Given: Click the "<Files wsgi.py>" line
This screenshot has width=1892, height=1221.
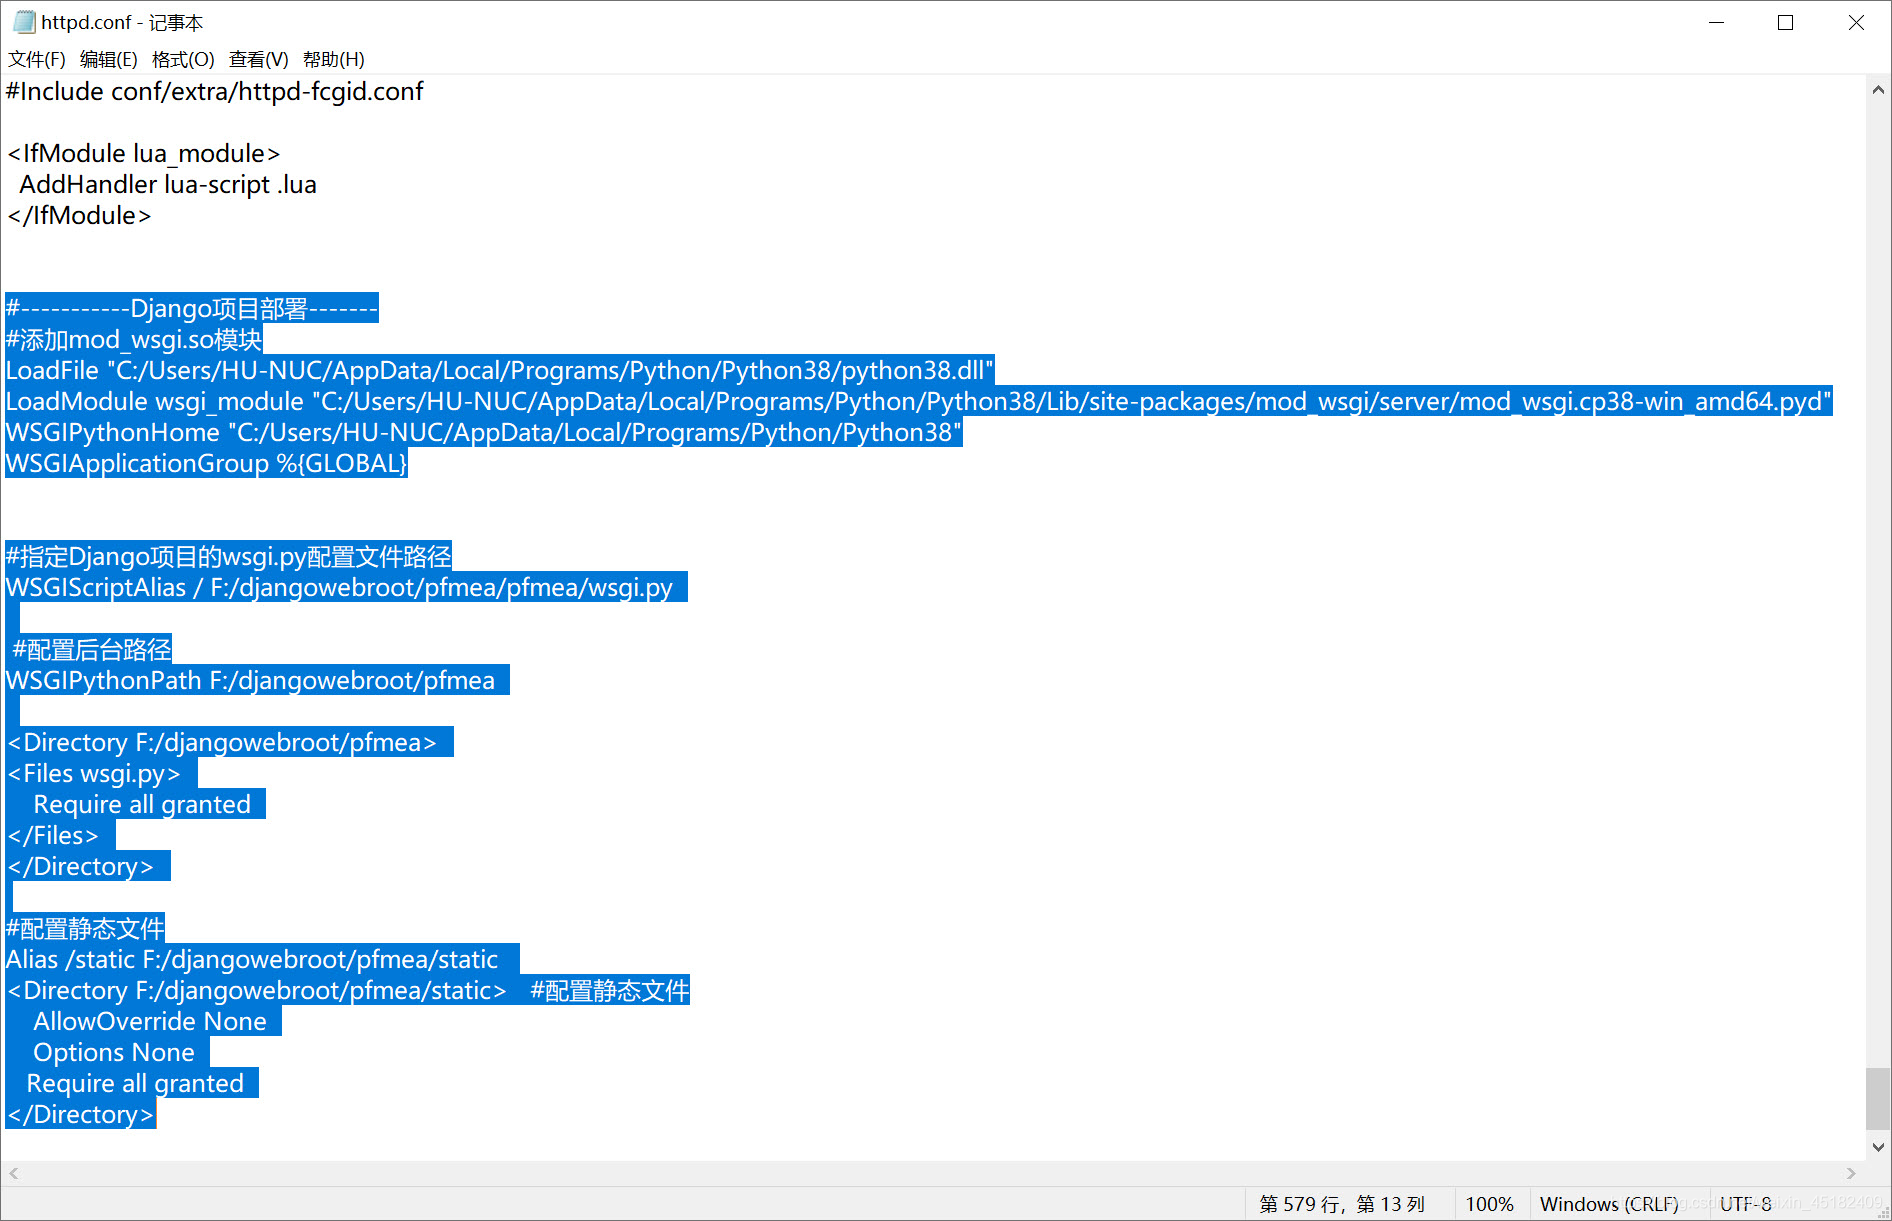Looking at the screenshot, I should click(x=94, y=773).
